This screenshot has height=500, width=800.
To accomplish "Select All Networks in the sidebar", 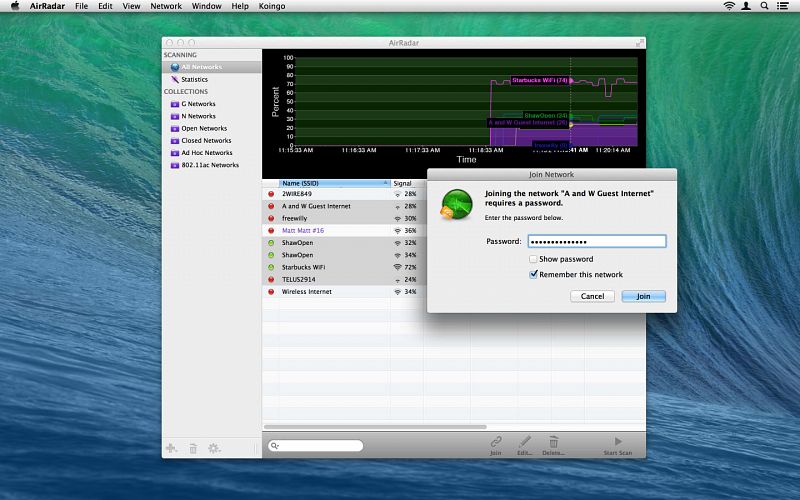I will pyautogui.click(x=201, y=67).
